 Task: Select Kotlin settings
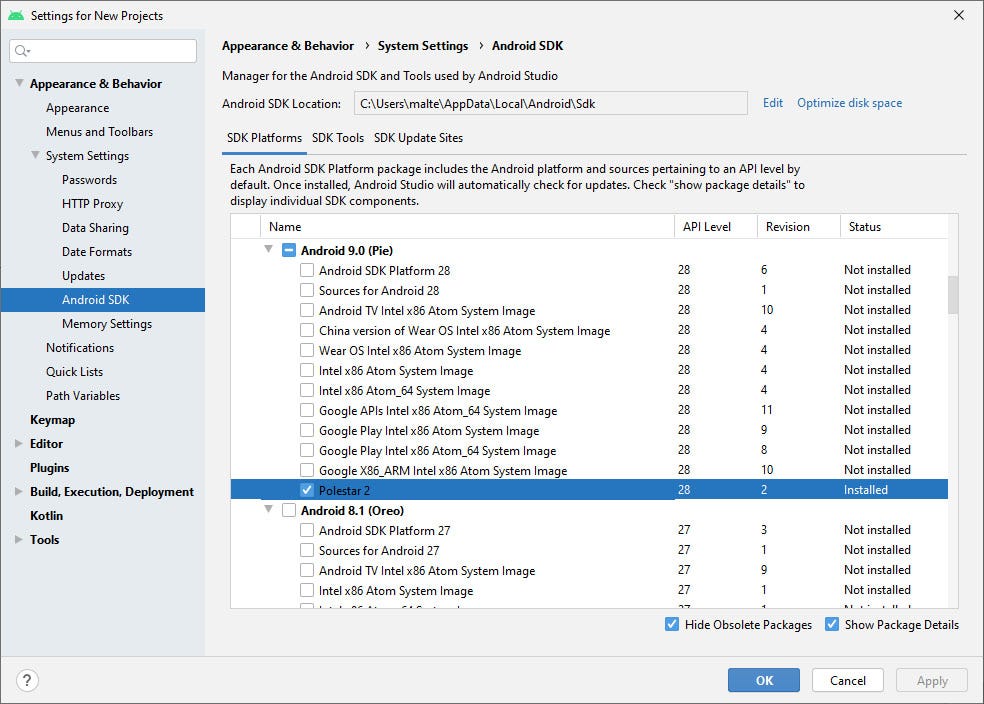tap(46, 516)
